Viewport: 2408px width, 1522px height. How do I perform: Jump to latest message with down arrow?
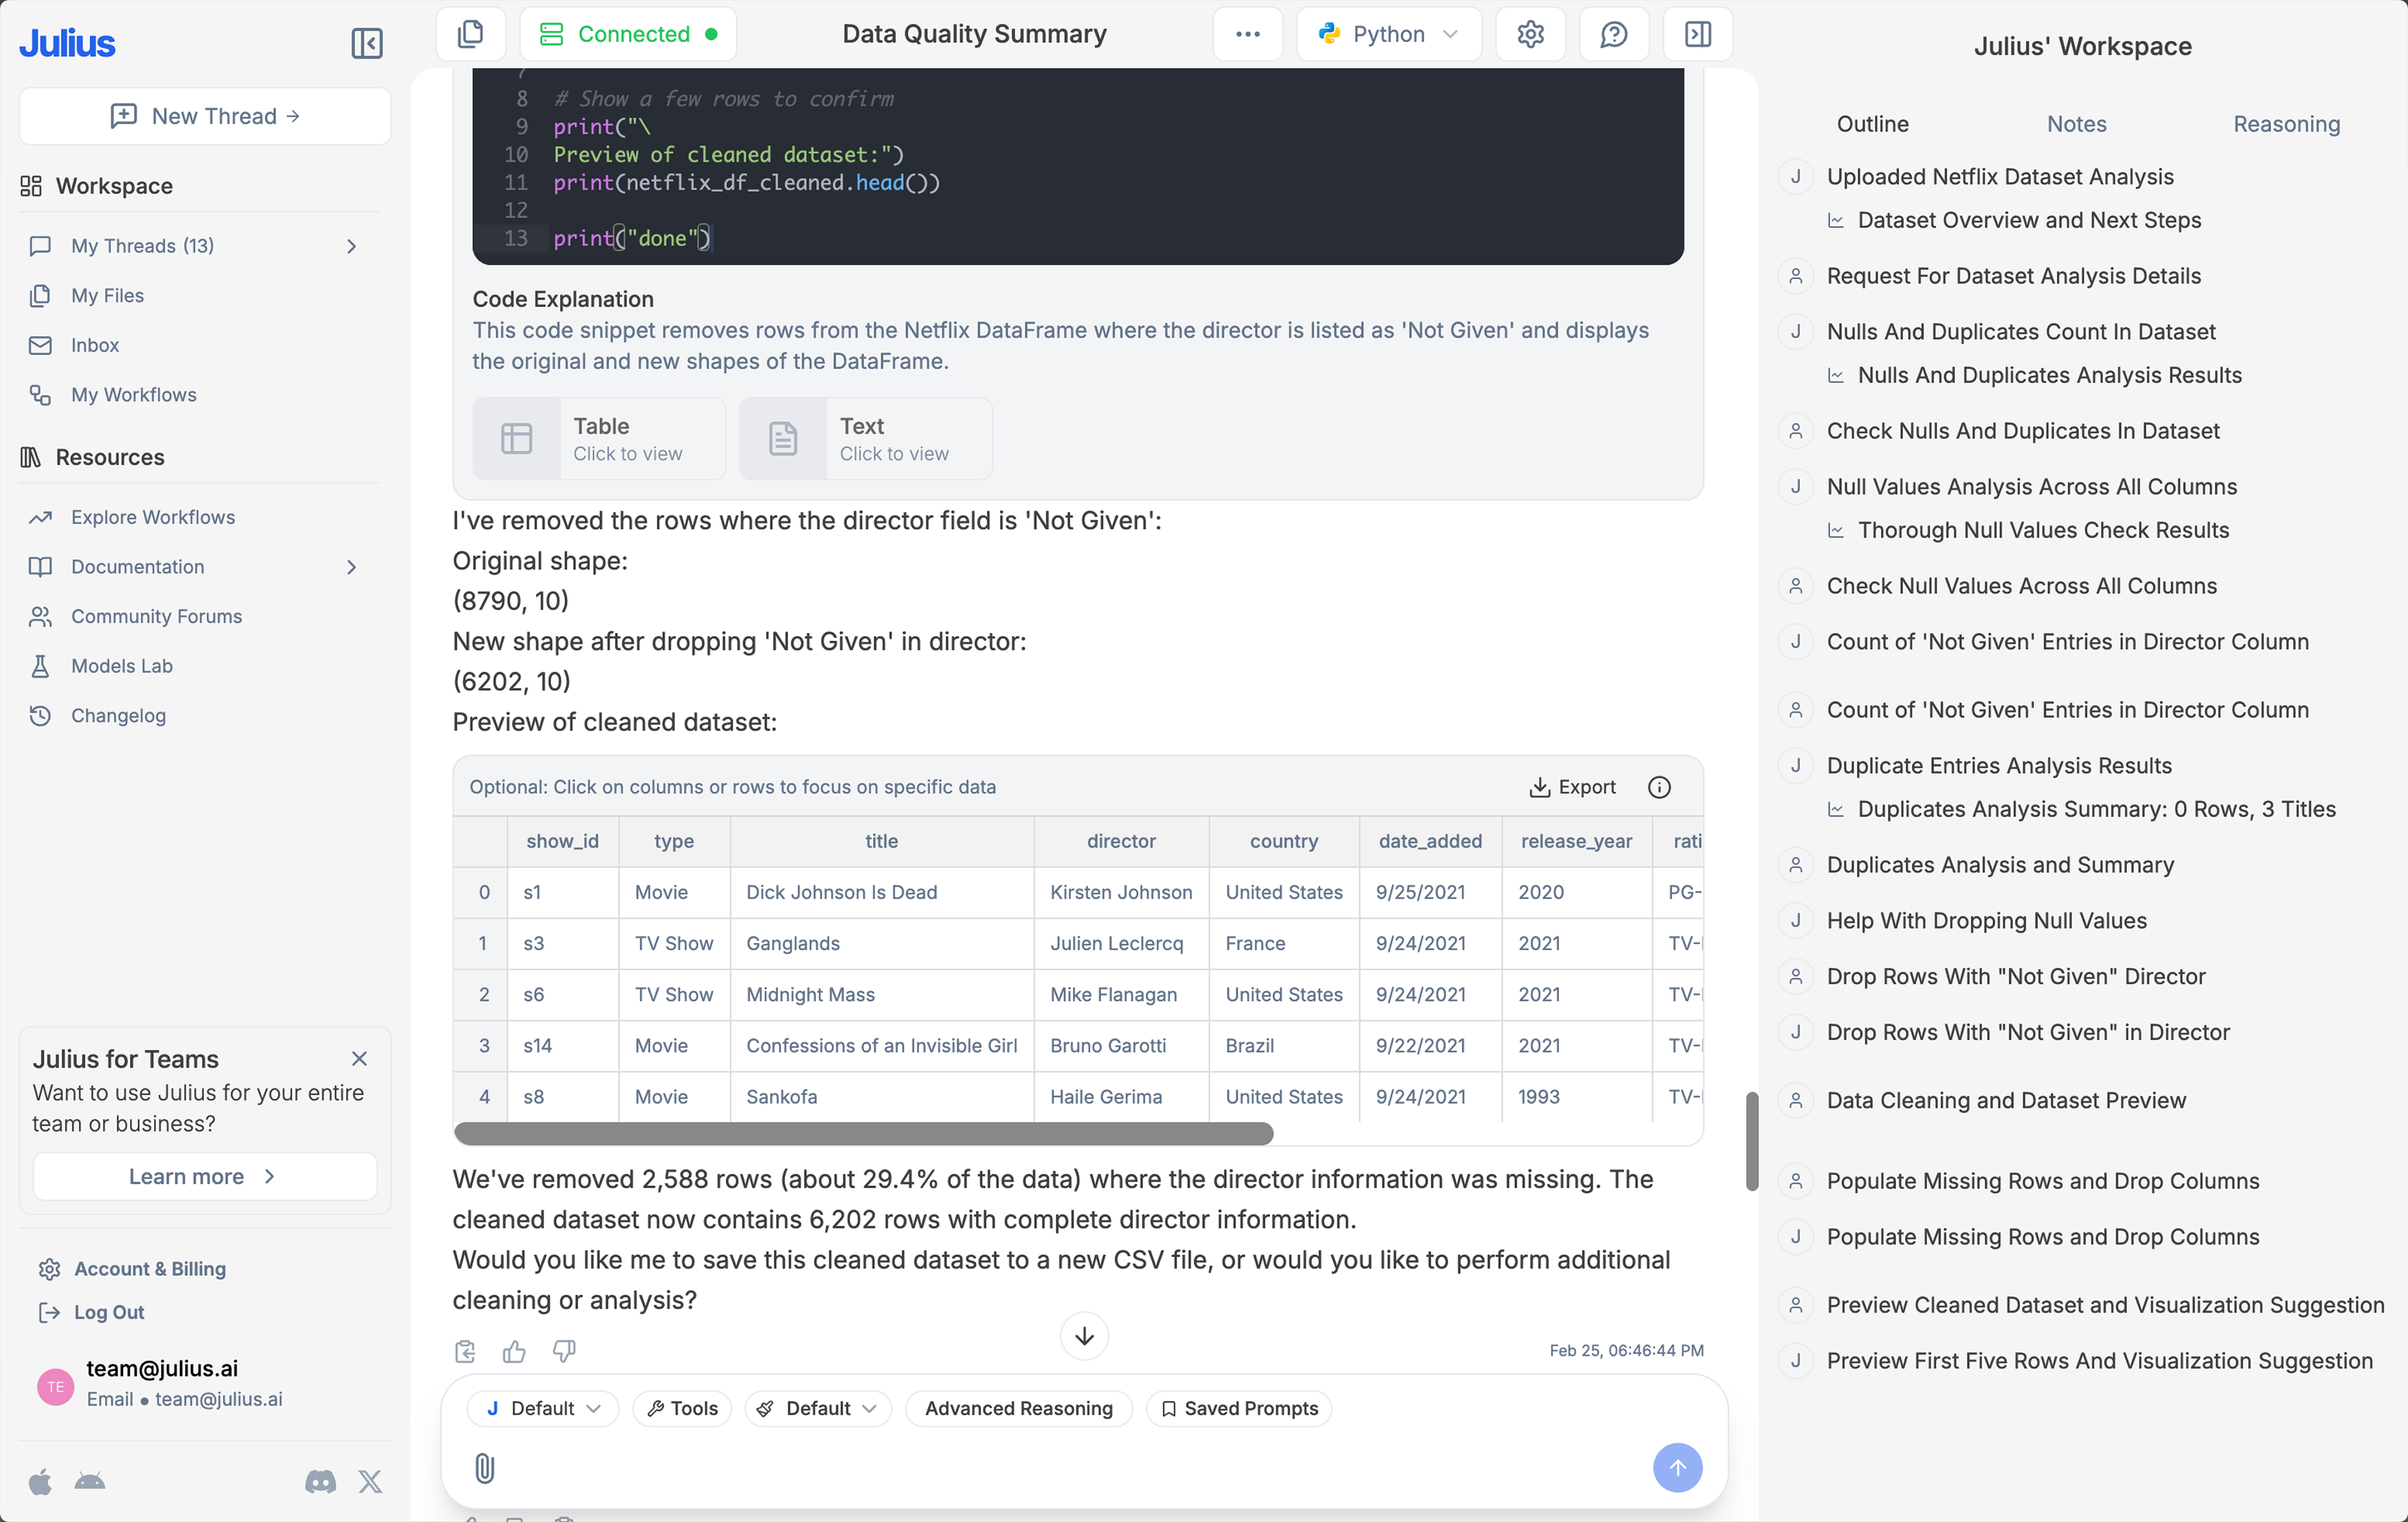(x=1083, y=1336)
